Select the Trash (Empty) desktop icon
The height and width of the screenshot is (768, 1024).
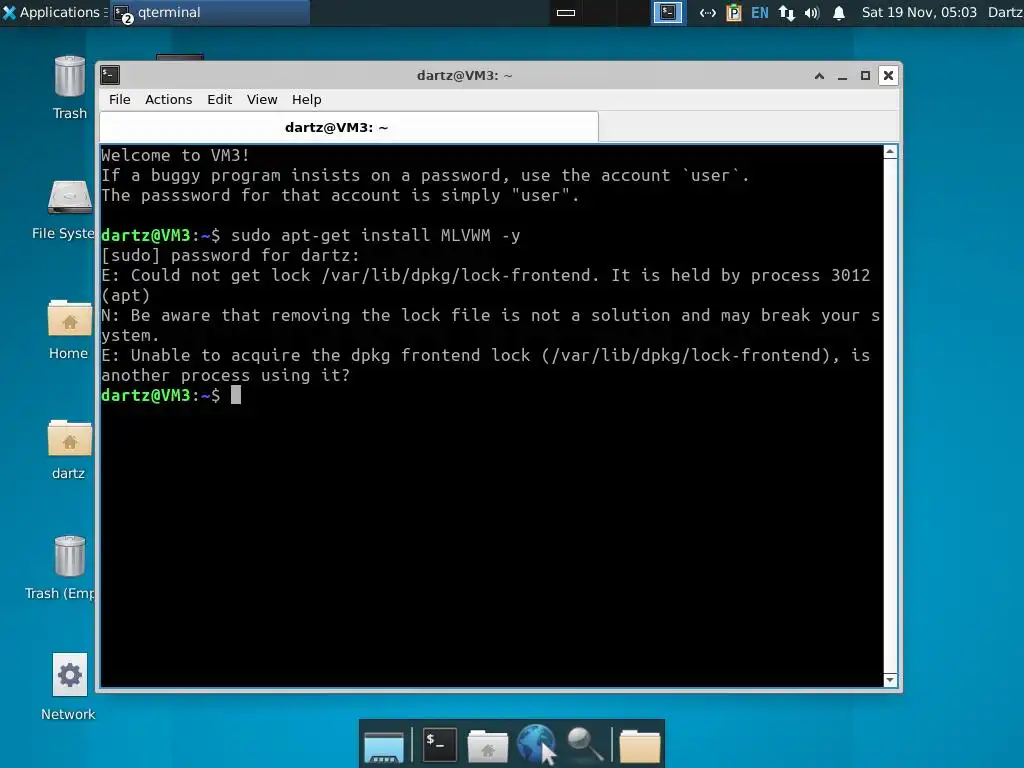pos(62,568)
